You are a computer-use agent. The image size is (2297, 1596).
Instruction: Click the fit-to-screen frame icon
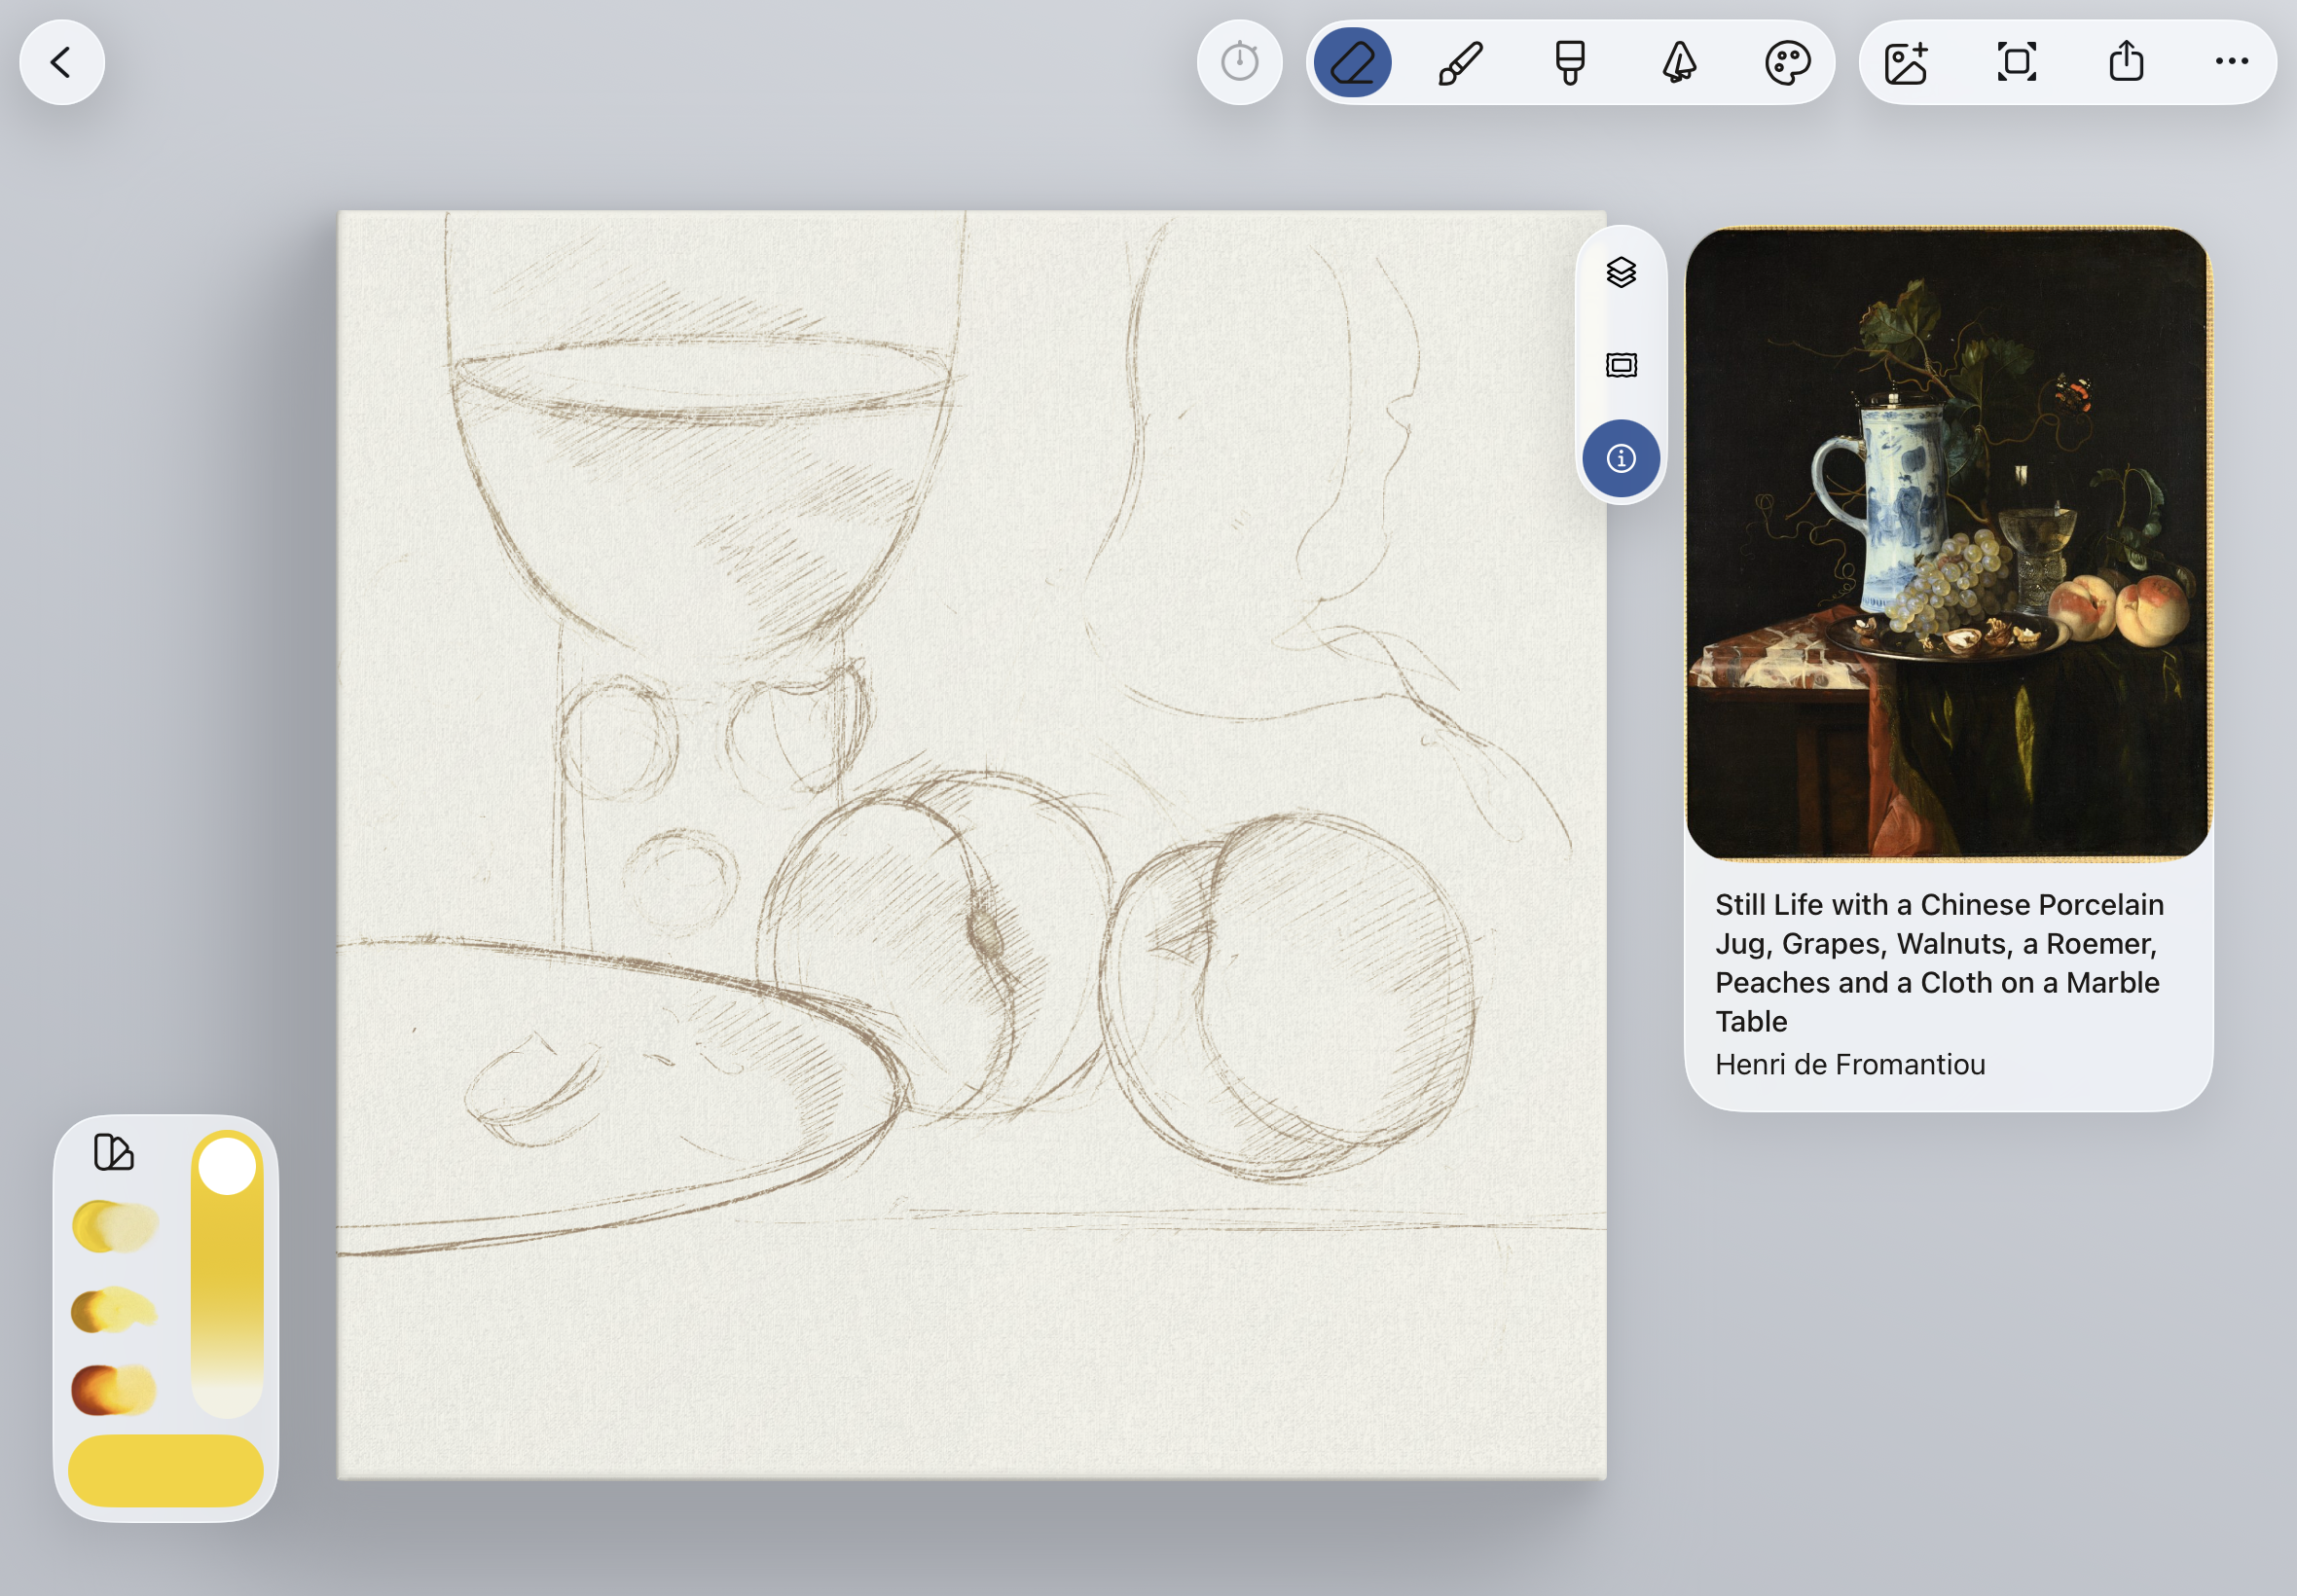(2016, 62)
